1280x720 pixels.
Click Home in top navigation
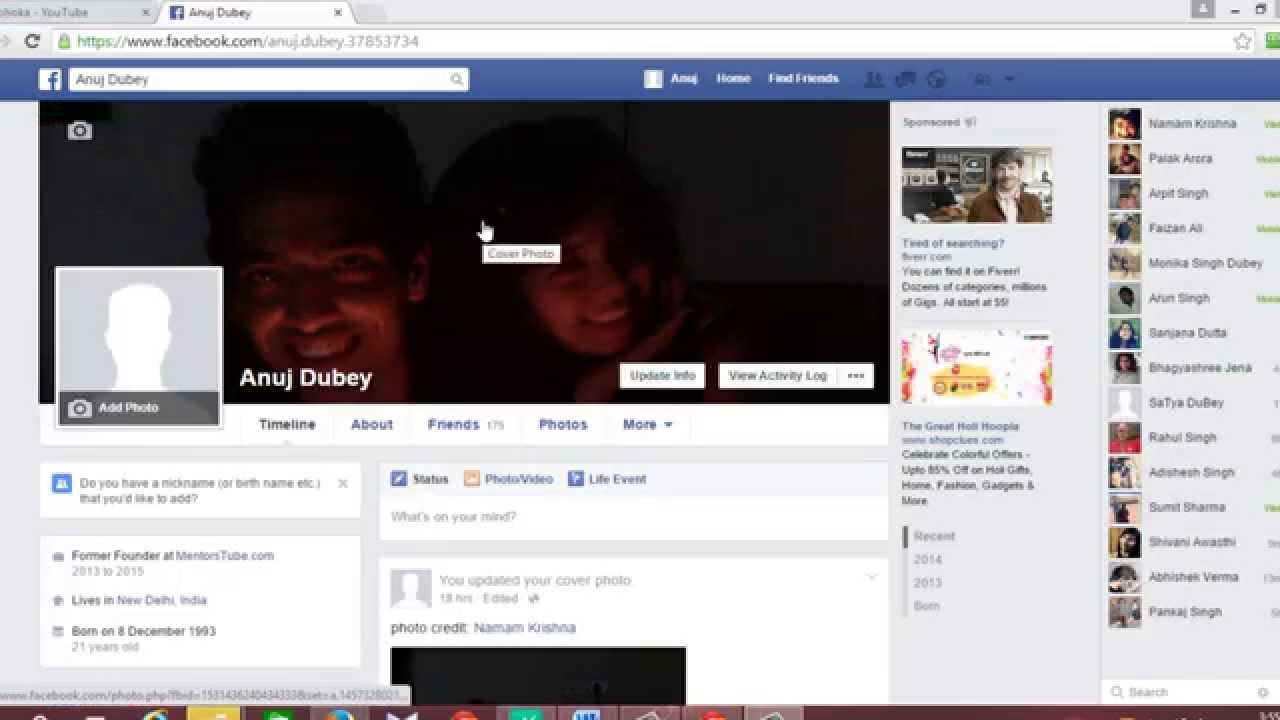coord(733,79)
